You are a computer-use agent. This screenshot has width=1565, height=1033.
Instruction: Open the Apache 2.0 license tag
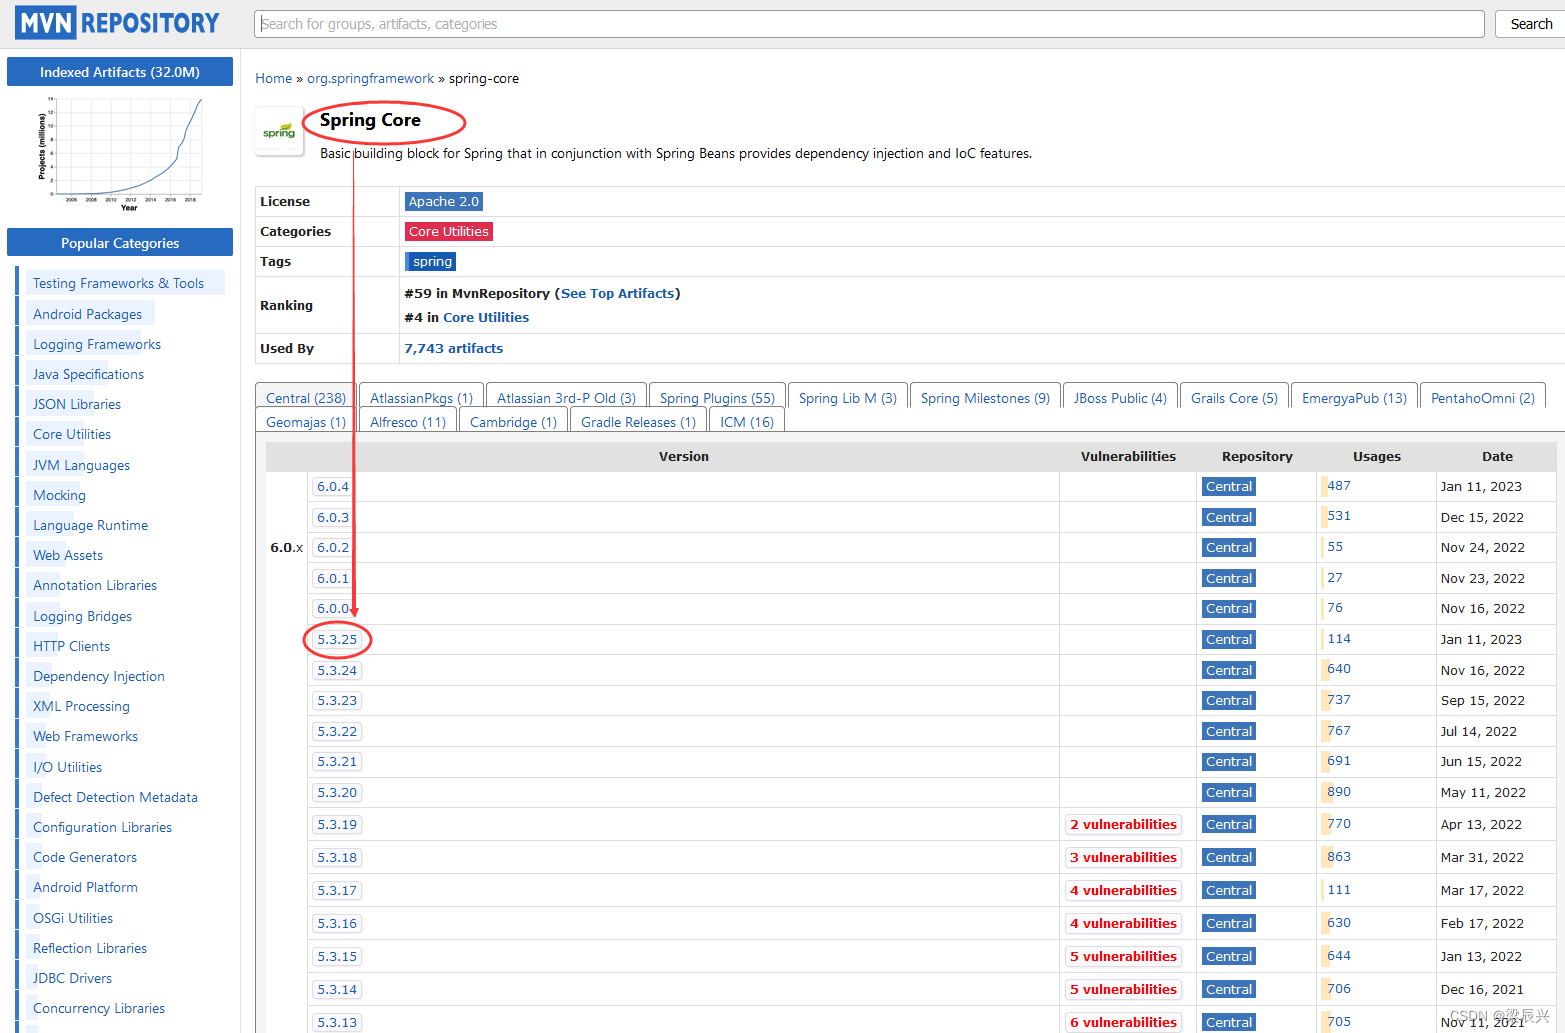(x=443, y=201)
